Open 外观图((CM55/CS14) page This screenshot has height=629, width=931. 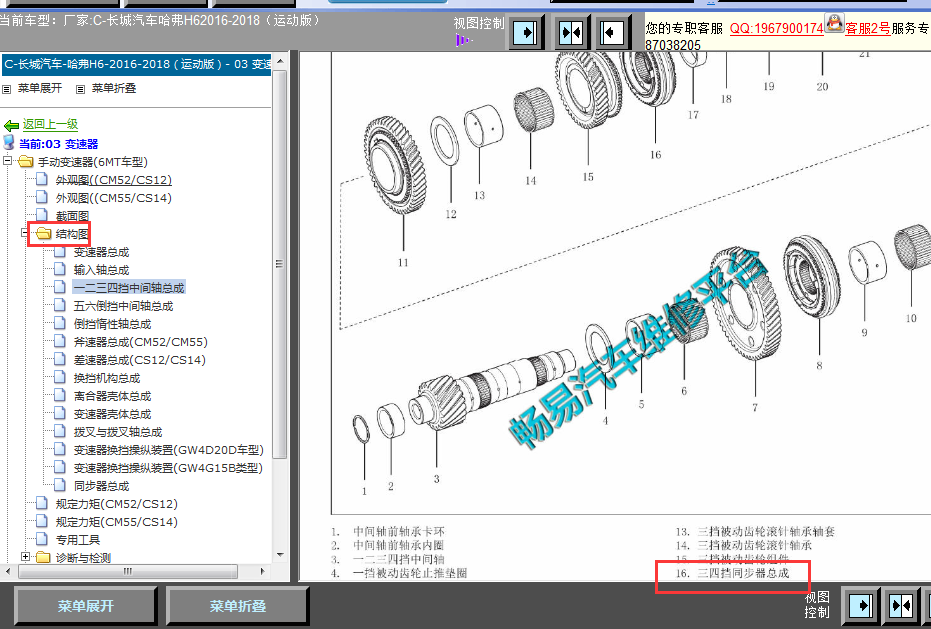(x=113, y=198)
